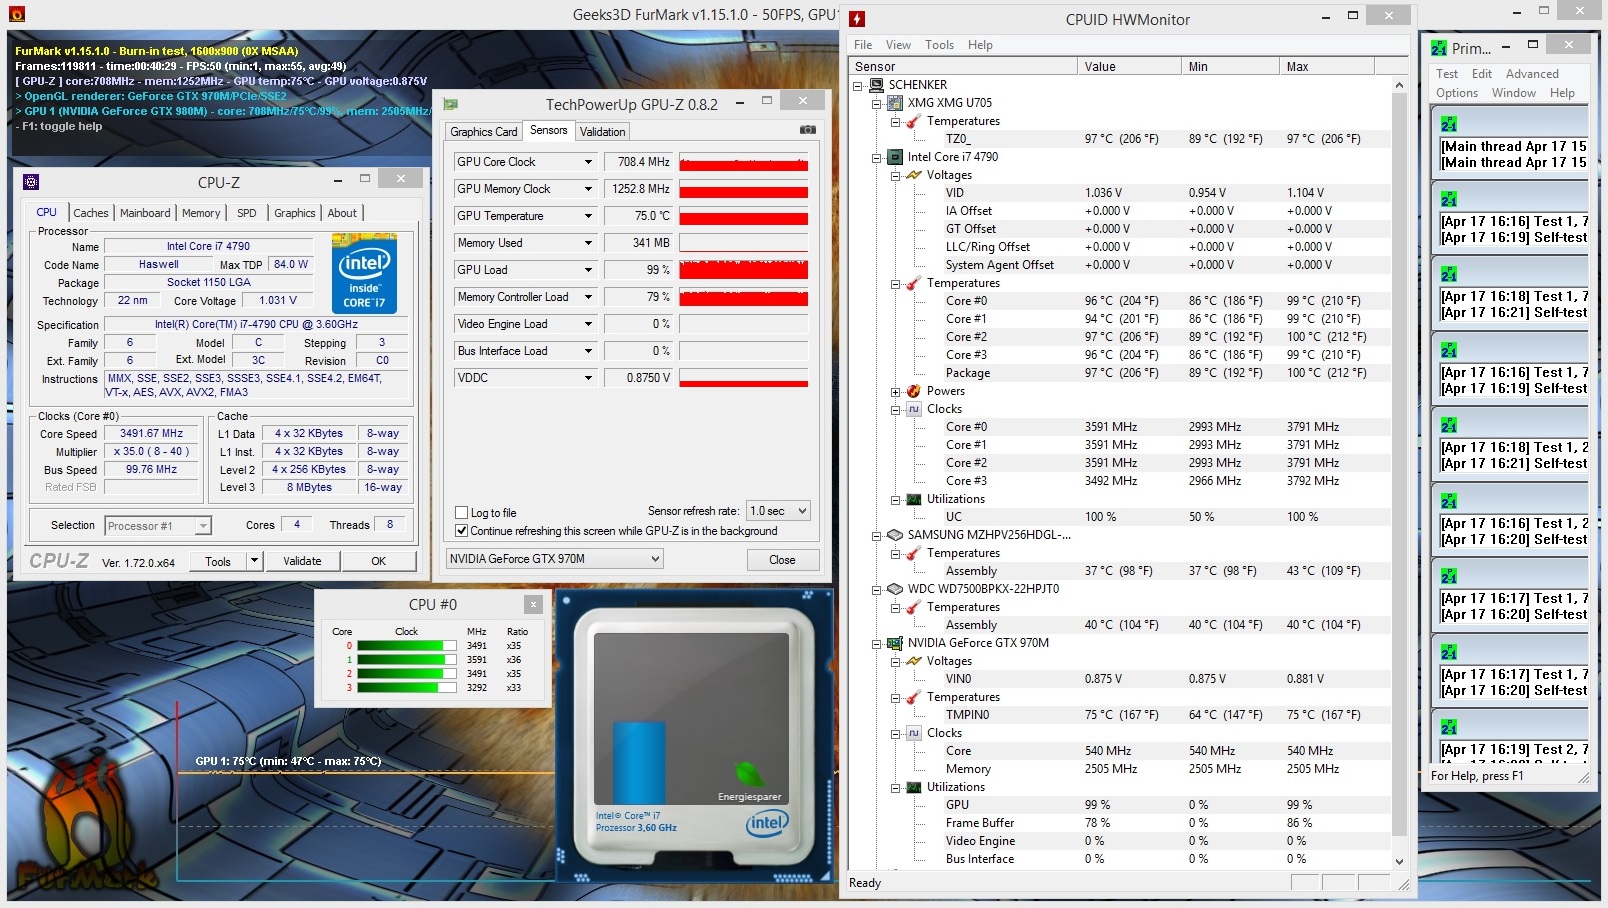Click the Max column header in HWMonitor
The width and height of the screenshot is (1608, 908).
click(1327, 67)
